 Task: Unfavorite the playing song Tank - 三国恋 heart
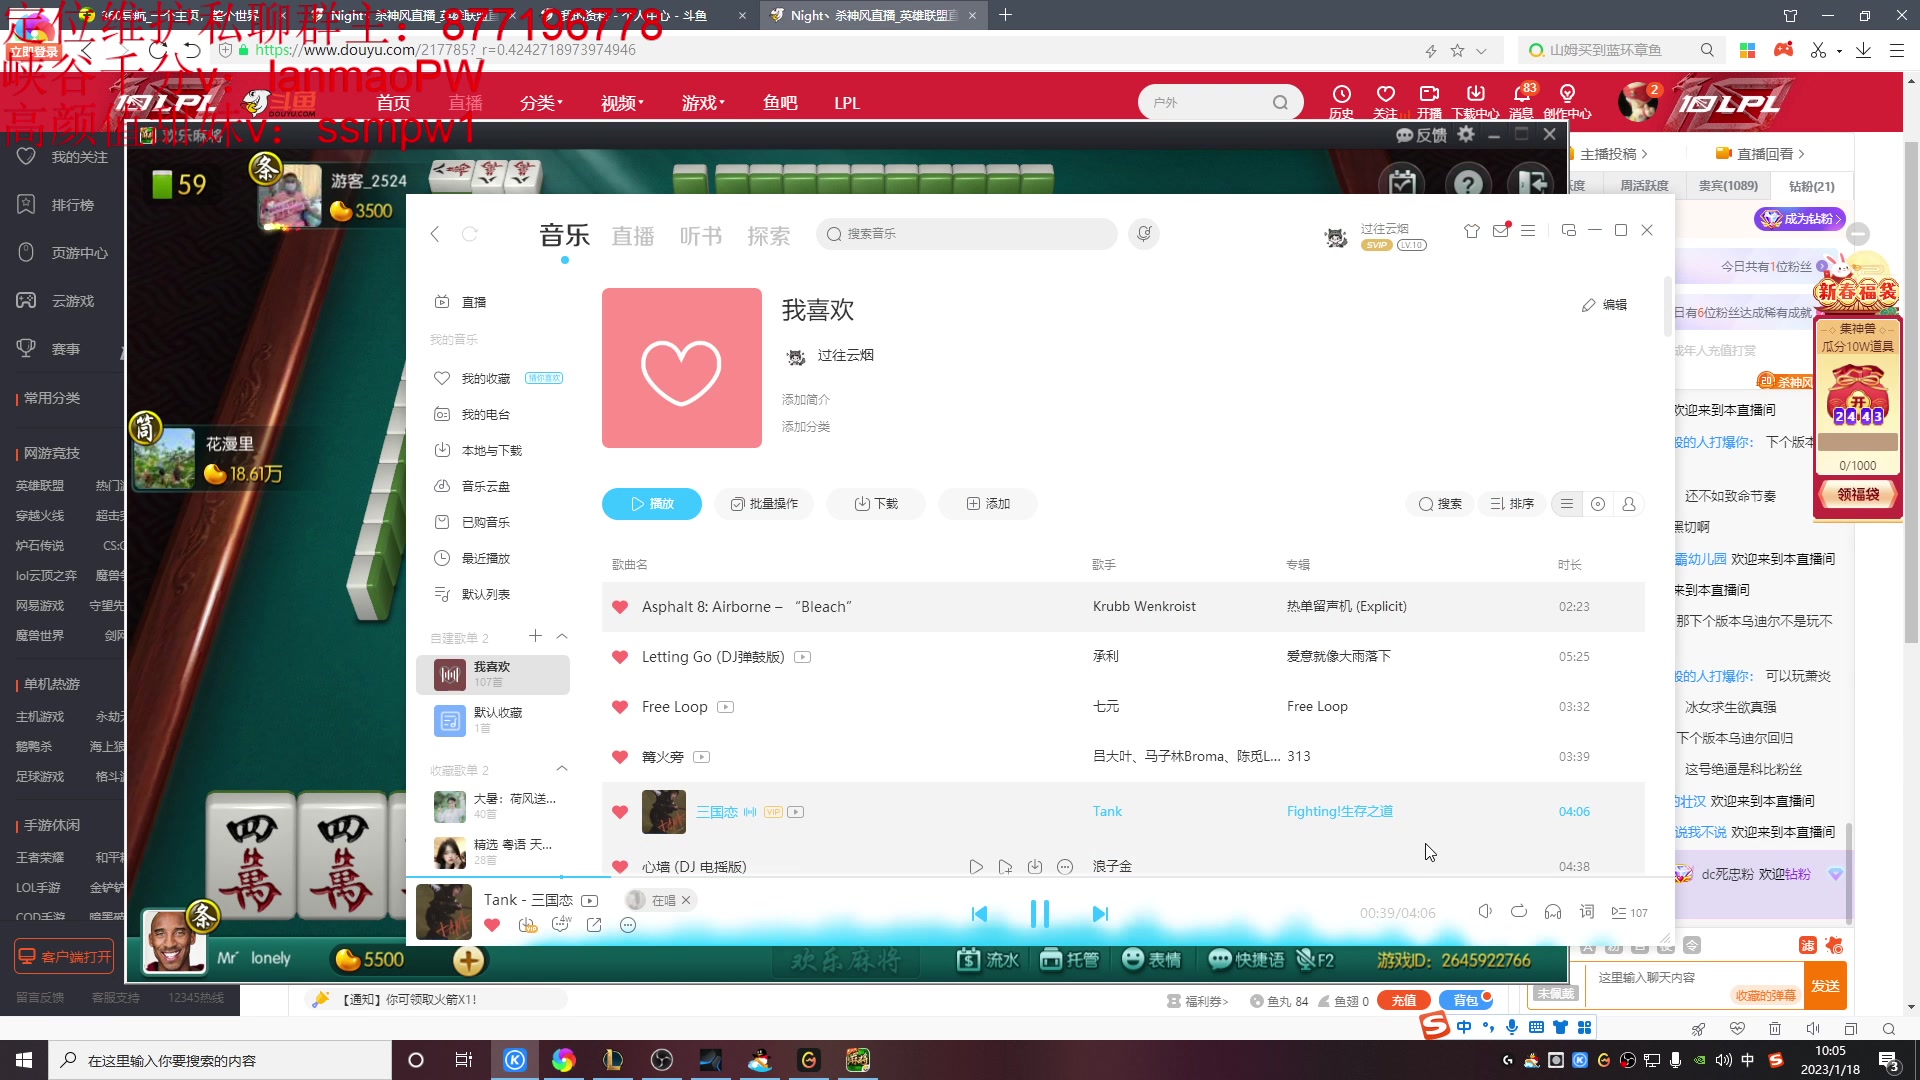click(492, 926)
